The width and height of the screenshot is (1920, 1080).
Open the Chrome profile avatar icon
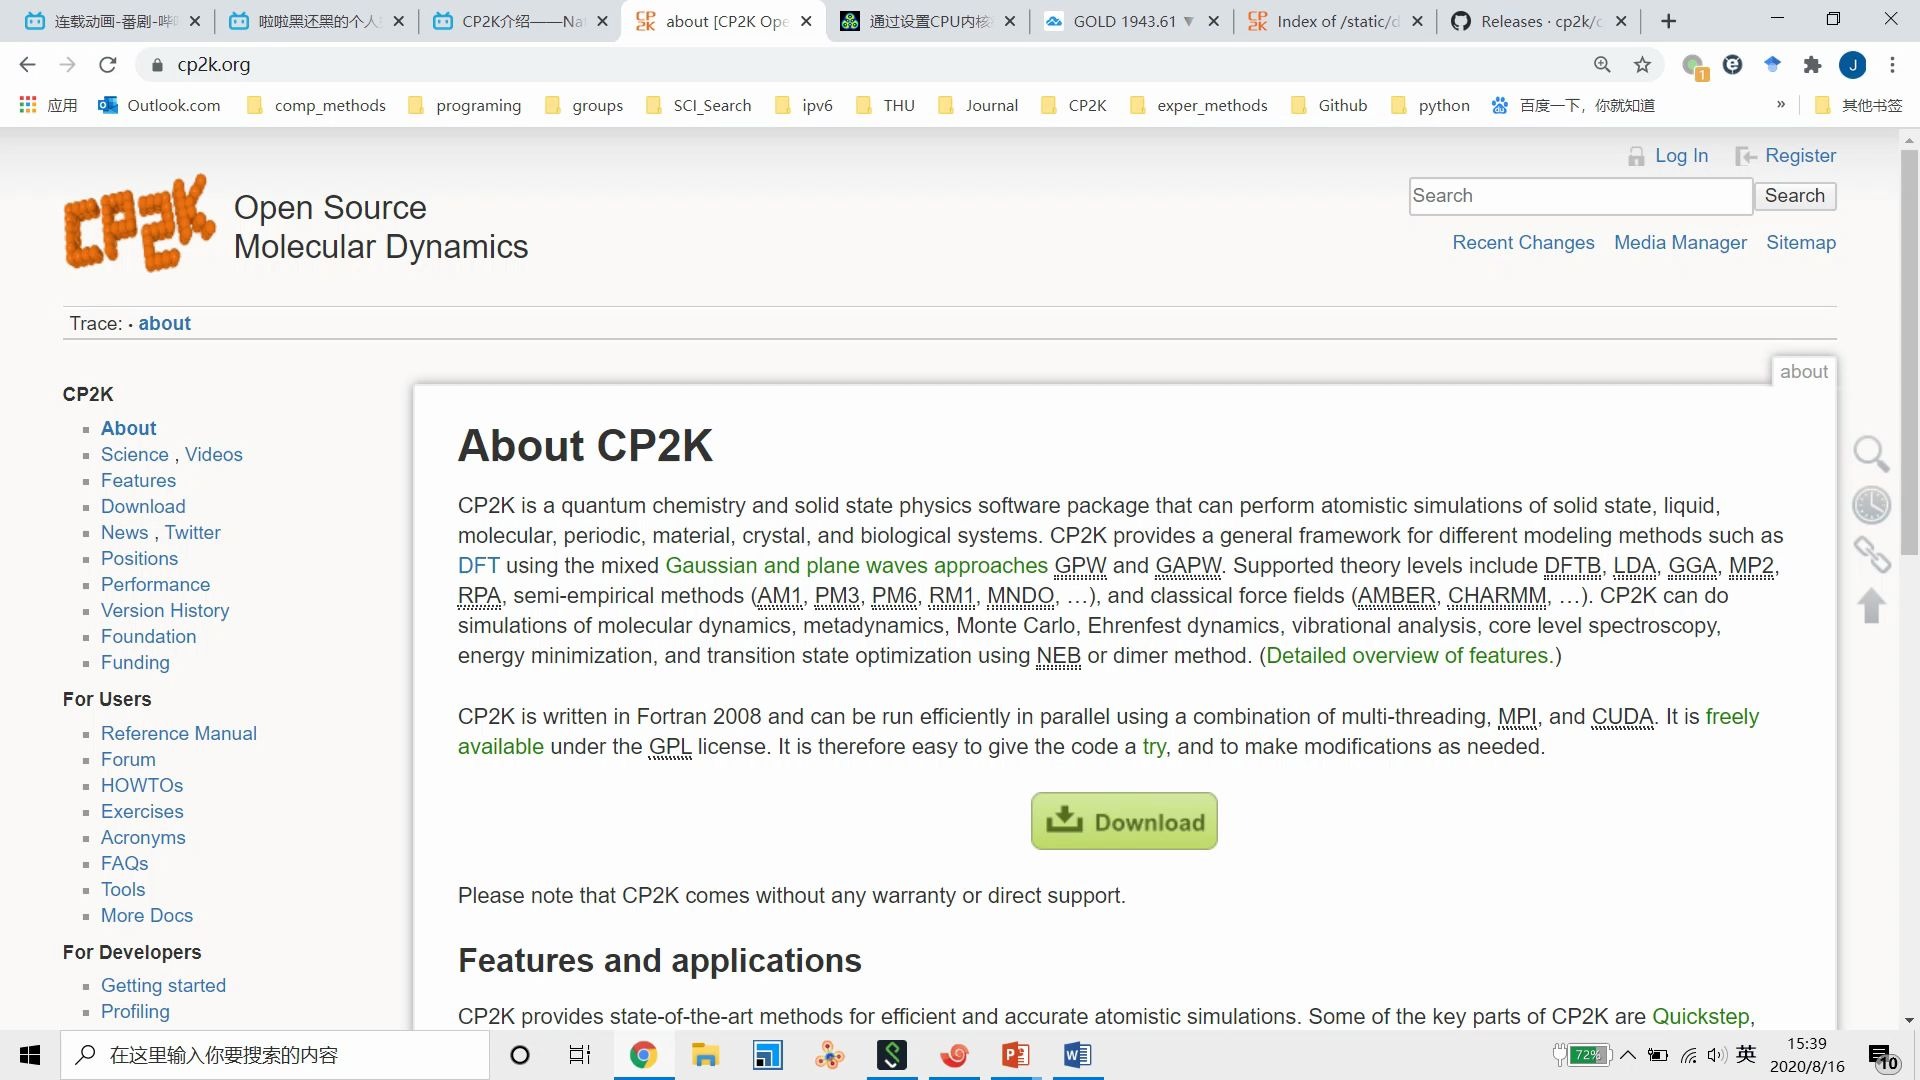(x=1853, y=64)
